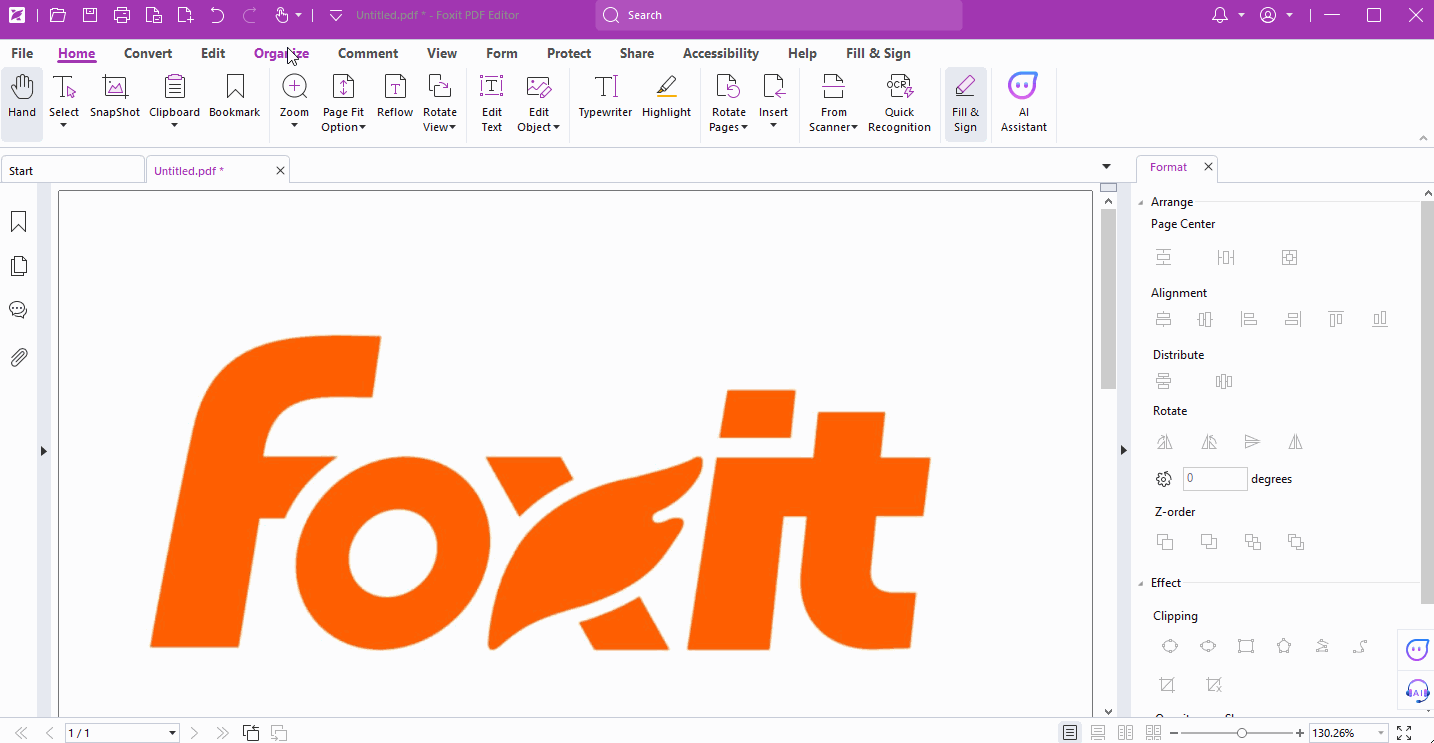Enable single page view in status bar
Image resolution: width=1434 pixels, height=743 pixels.
coord(1069,732)
